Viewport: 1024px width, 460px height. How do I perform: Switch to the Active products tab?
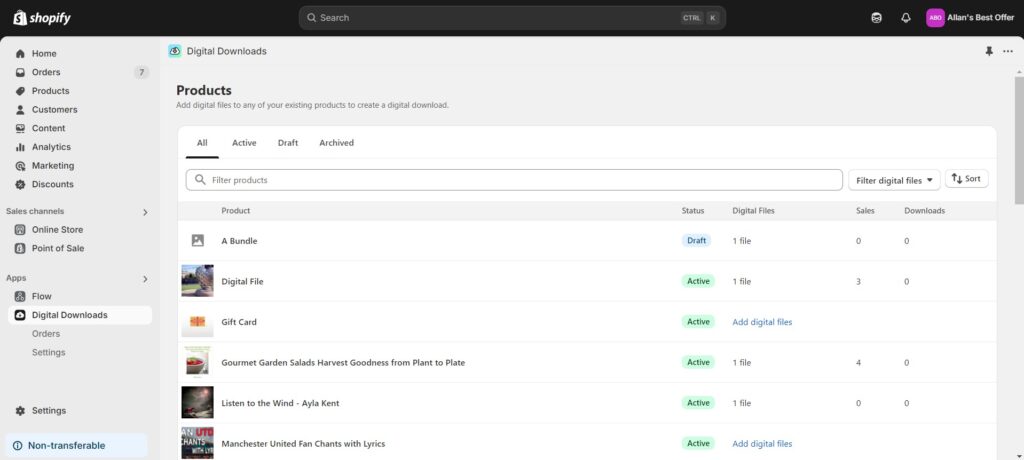(x=244, y=143)
